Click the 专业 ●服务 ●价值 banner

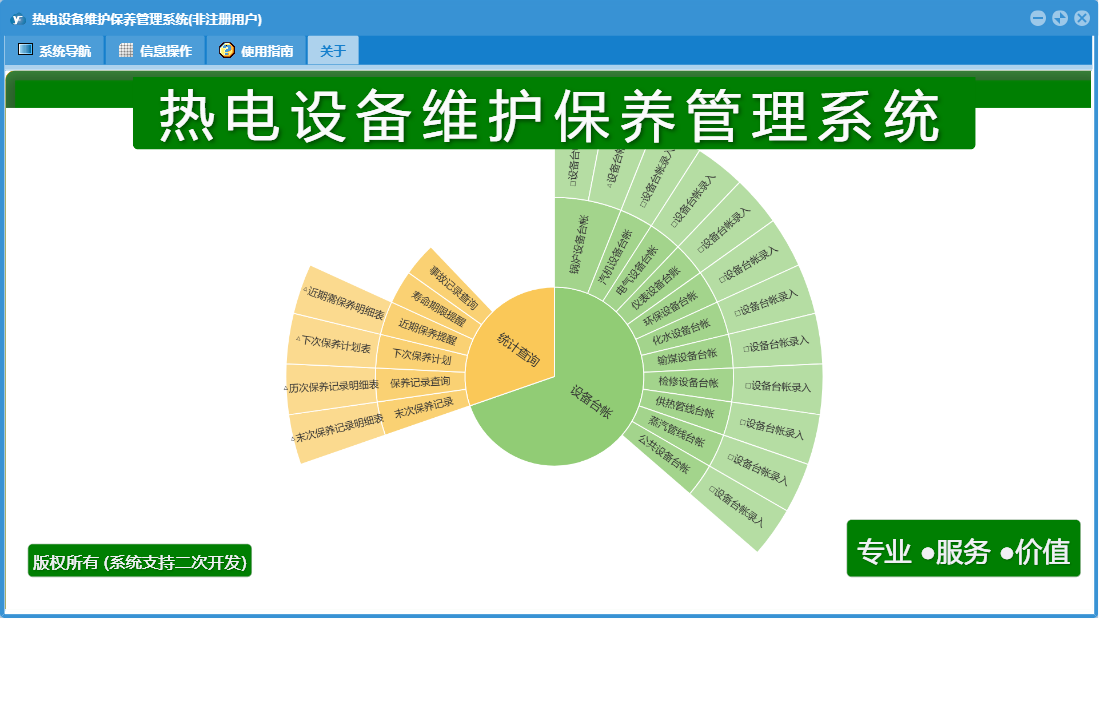click(x=963, y=549)
